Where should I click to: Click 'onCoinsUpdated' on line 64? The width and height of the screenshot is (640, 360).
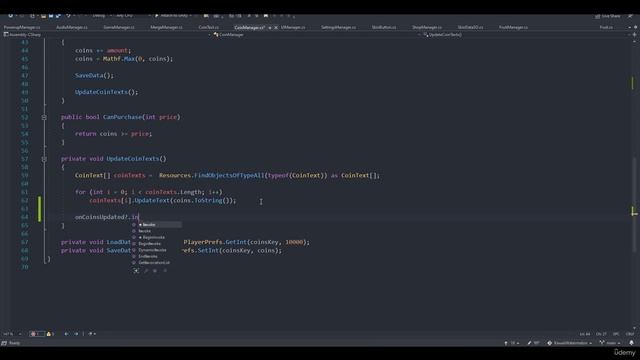tap(99, 217)
